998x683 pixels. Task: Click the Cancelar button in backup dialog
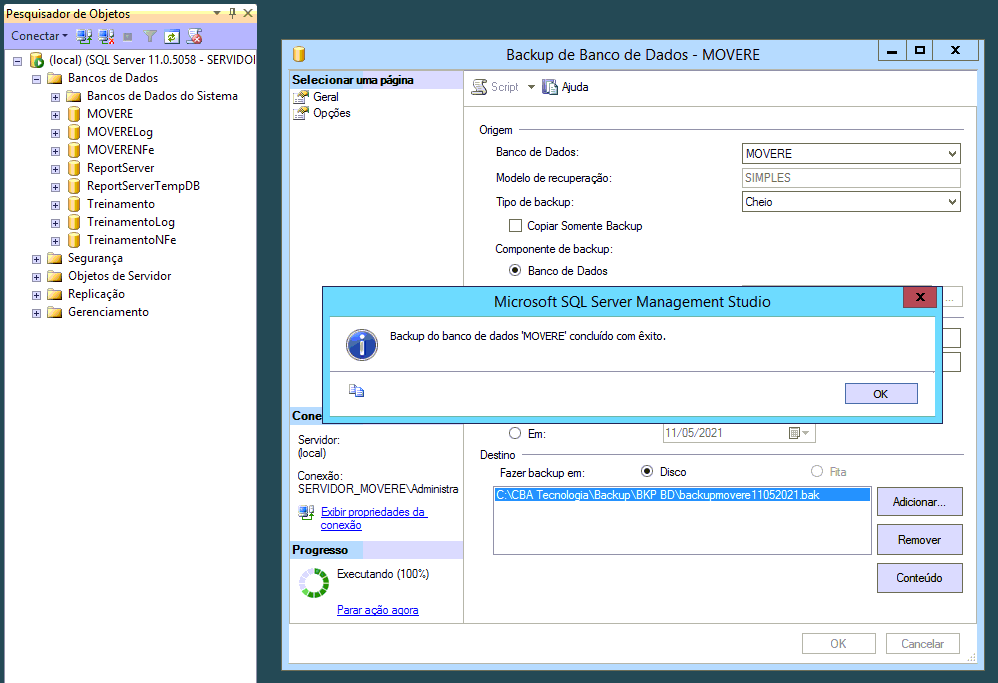coord(922,644)
